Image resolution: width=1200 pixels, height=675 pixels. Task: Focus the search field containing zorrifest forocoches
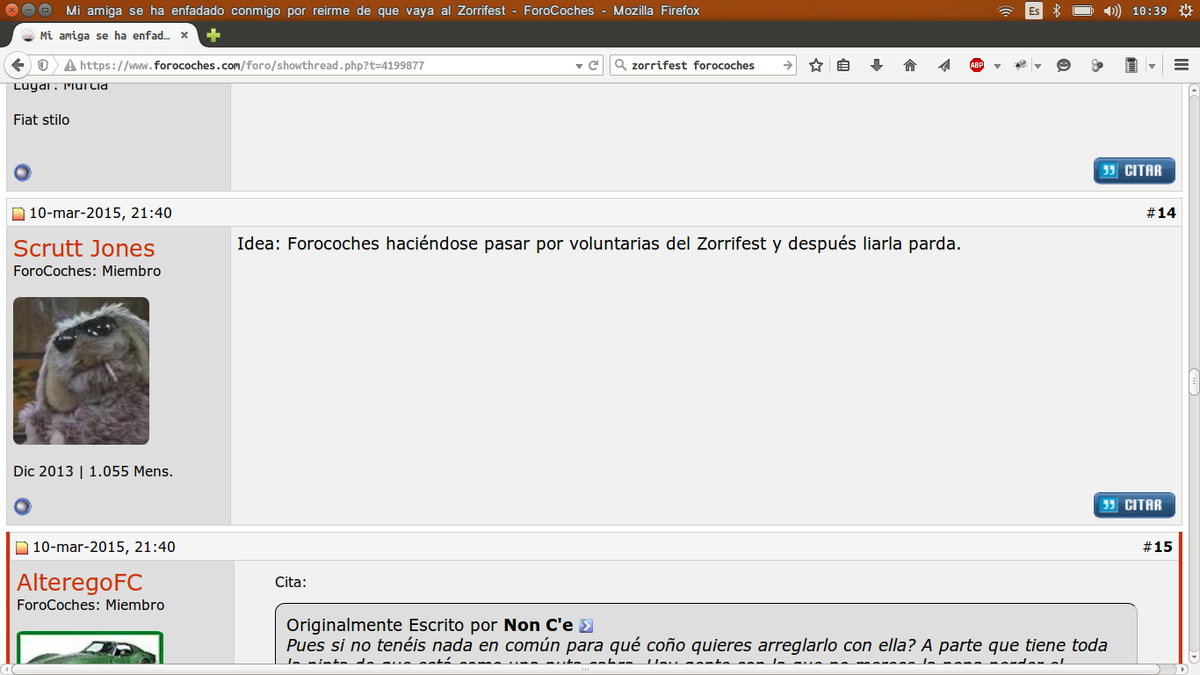(703, 65)
